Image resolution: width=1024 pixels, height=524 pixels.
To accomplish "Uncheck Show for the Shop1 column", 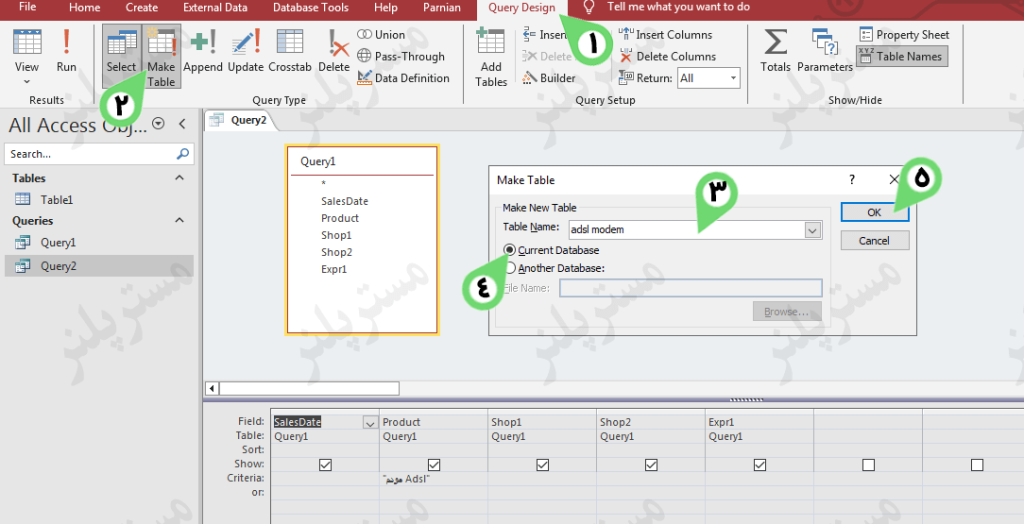I will point(542,465).
